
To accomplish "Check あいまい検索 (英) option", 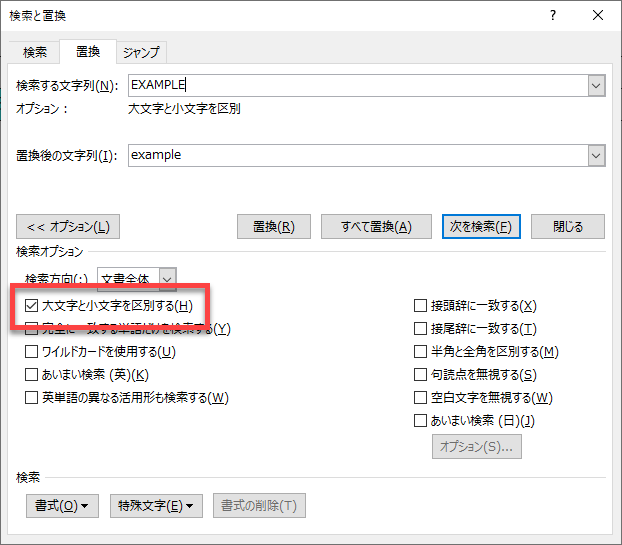I will pyautogui.click(x=32, y=374).
